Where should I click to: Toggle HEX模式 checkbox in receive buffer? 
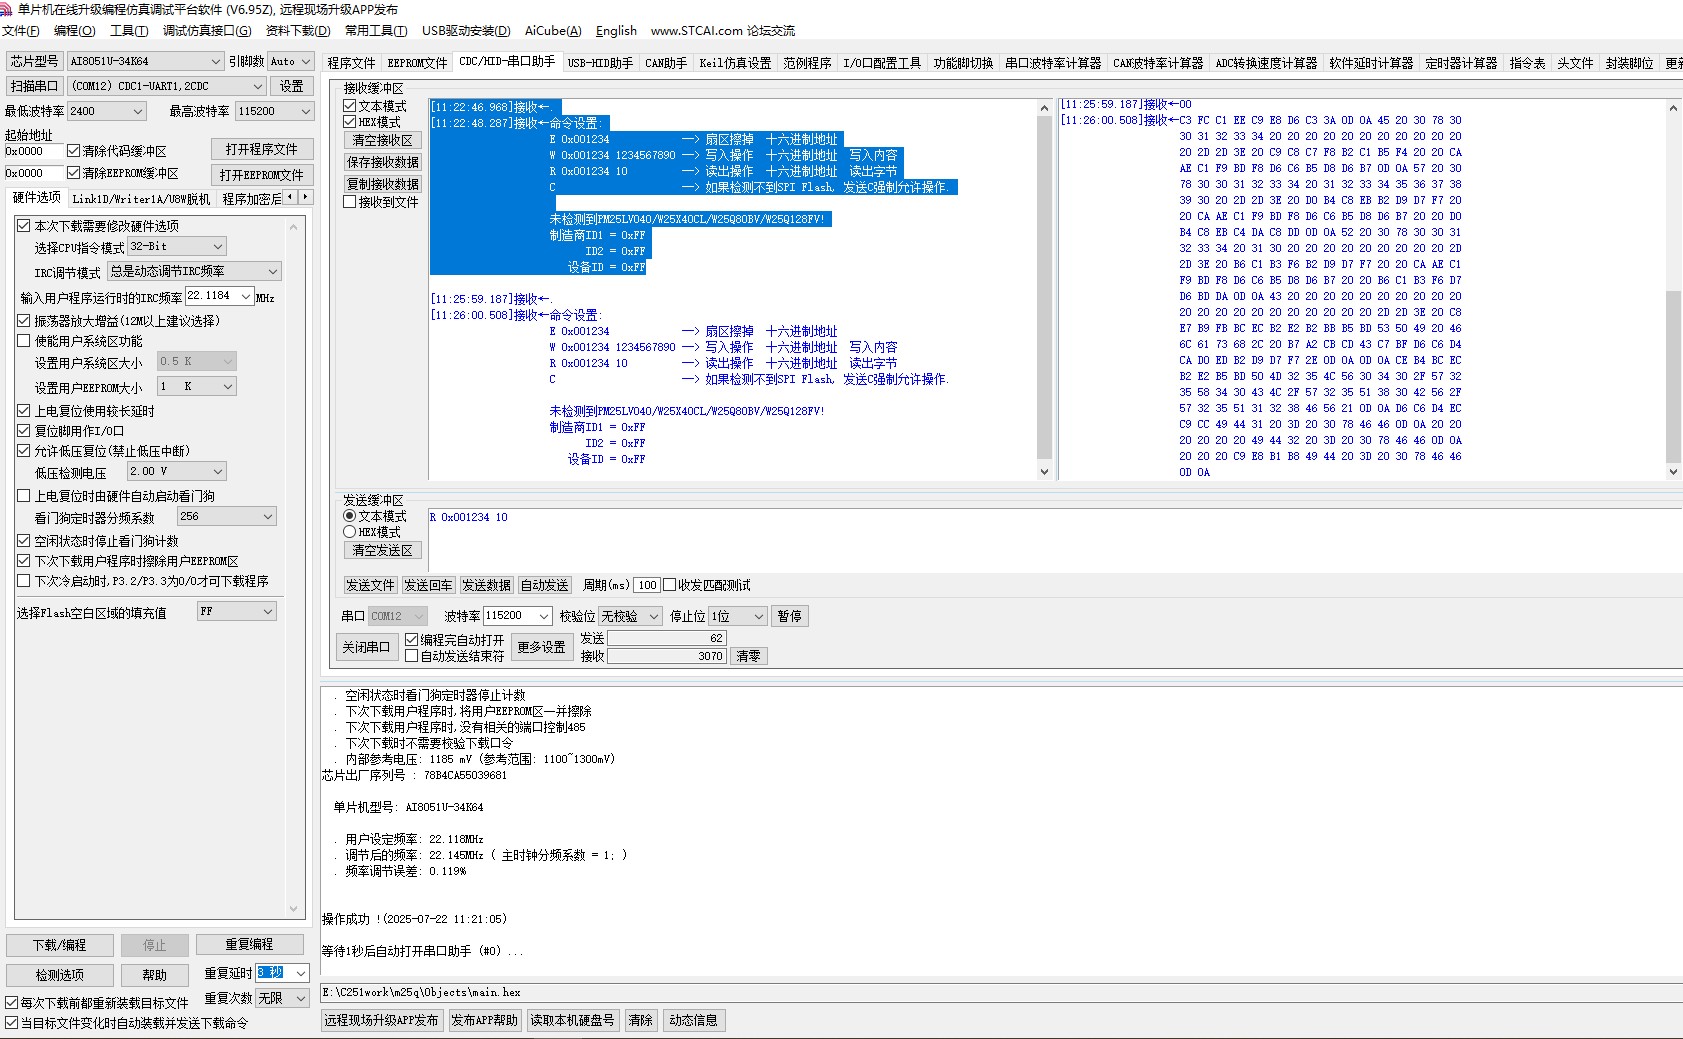click(350, 122)
